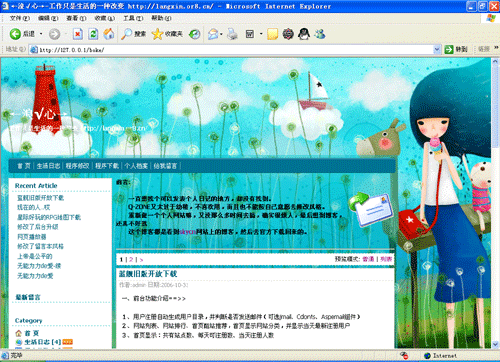
Task: Open the 工具(T) menu
Action: pos(133,18)
